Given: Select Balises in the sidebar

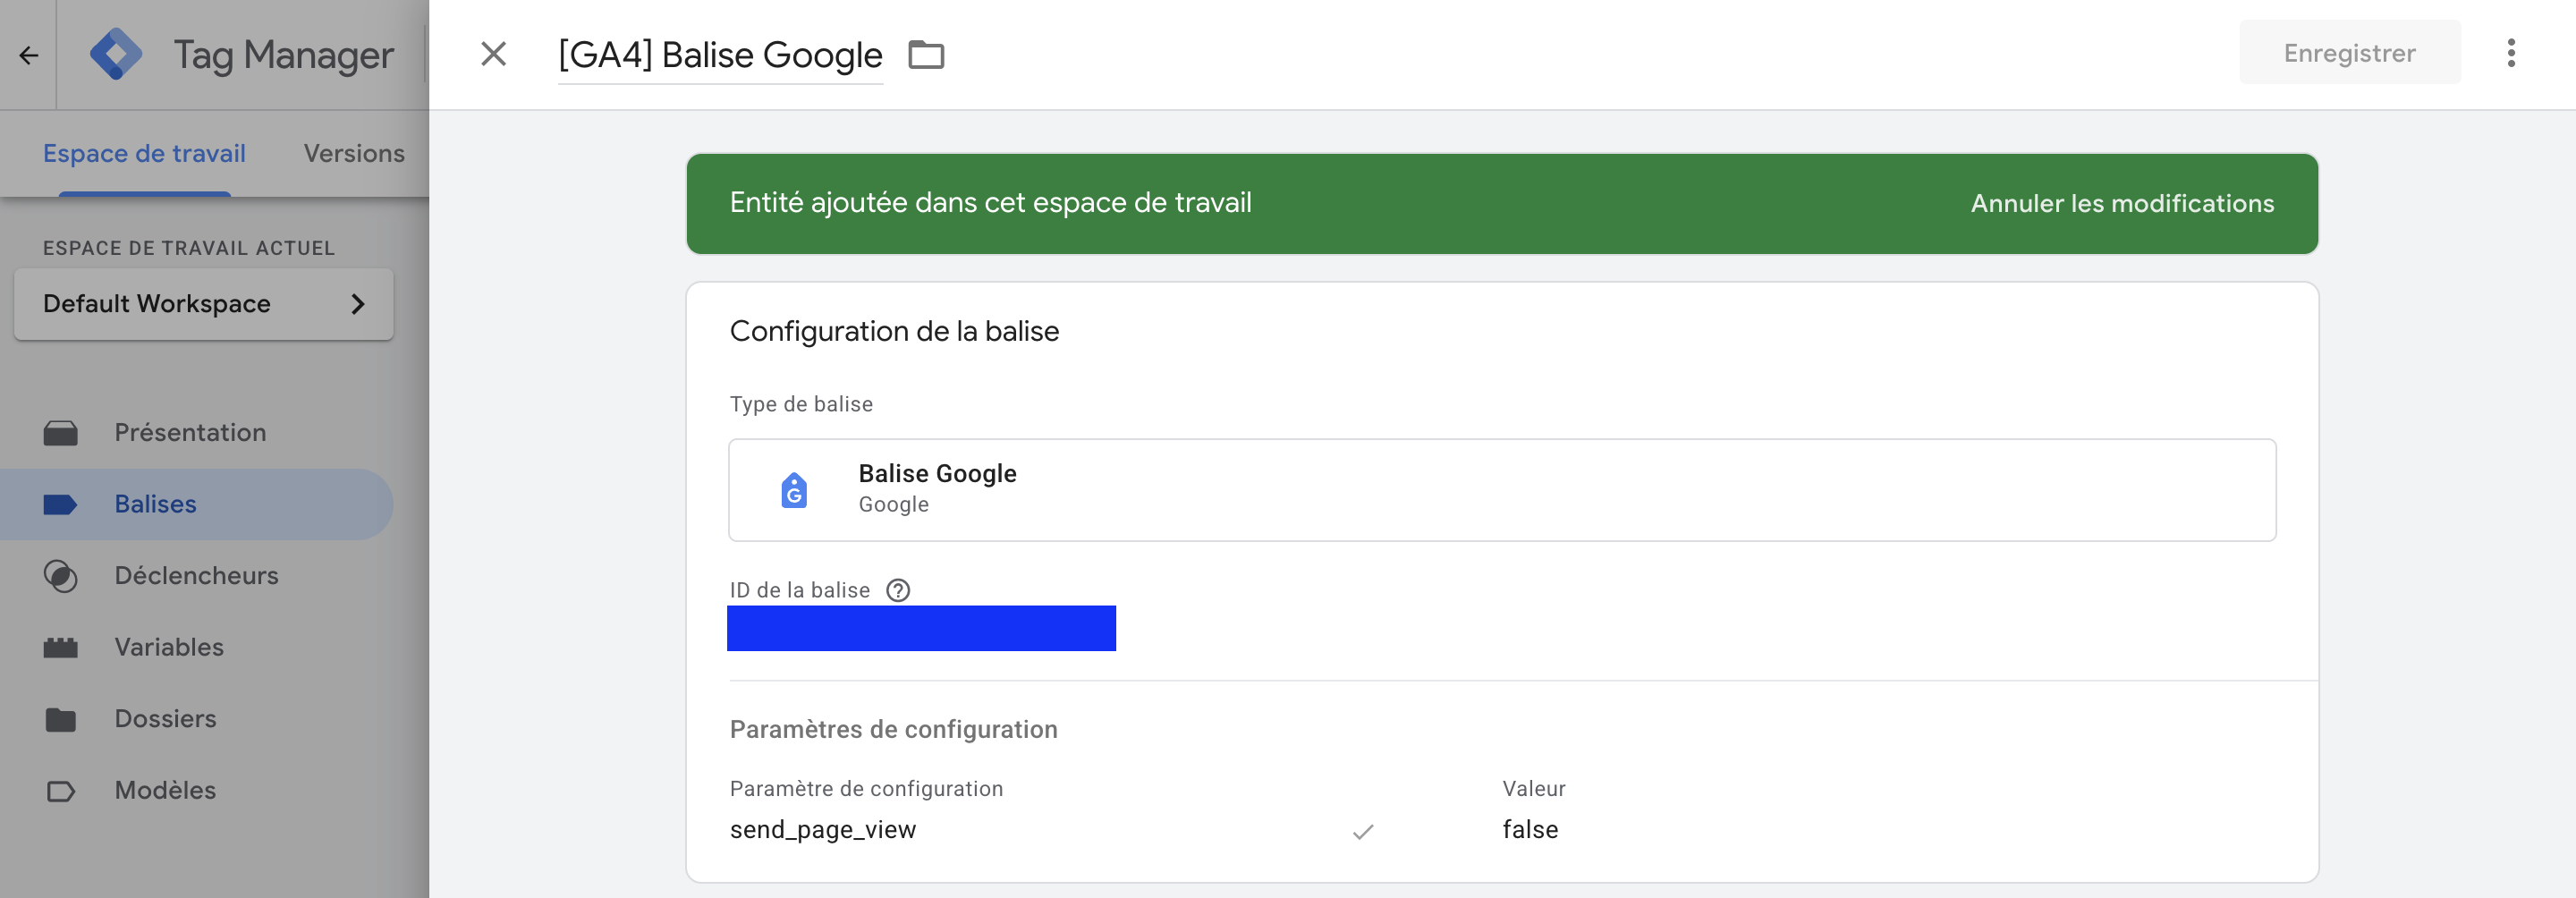Looking at the screenshot, I should (x=156, y=504).
